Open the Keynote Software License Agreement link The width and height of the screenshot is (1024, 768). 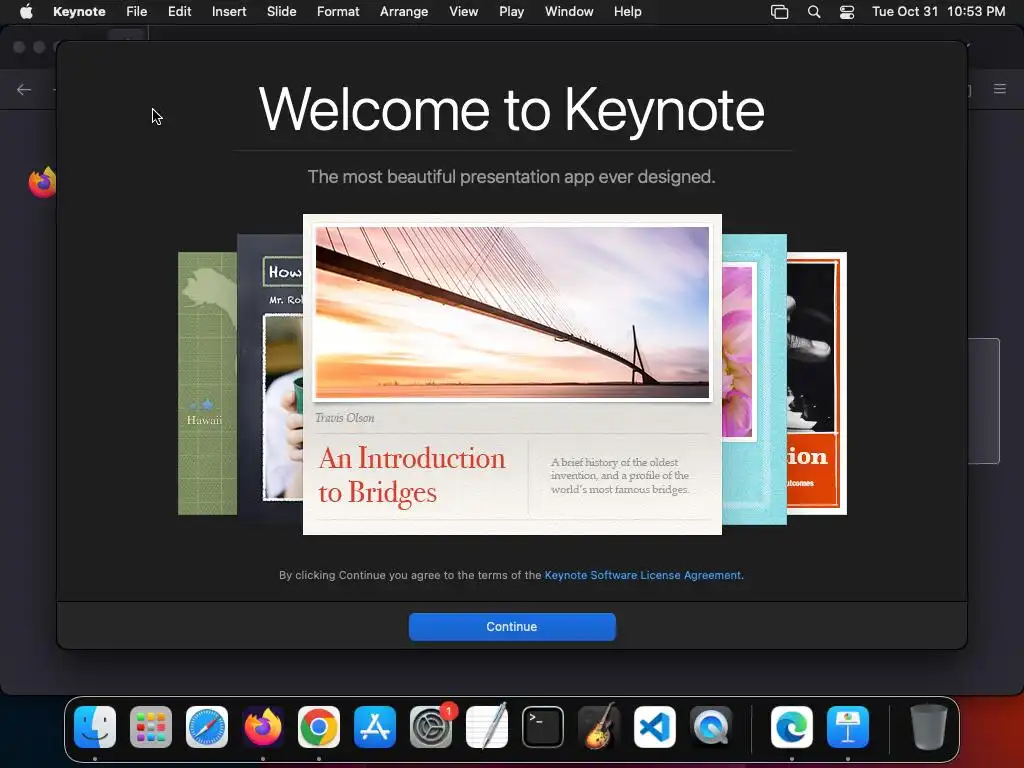643,575
